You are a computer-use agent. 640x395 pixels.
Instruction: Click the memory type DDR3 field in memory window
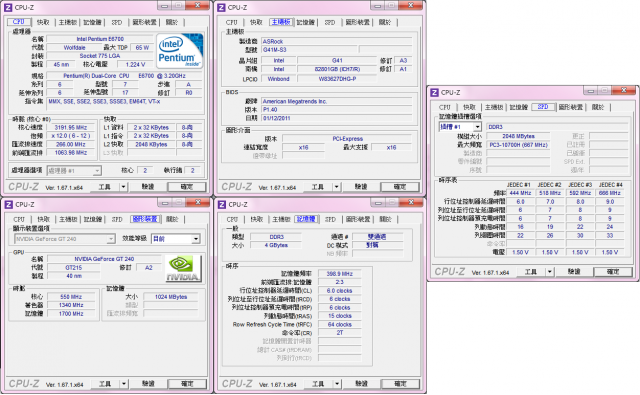[276, 237]
